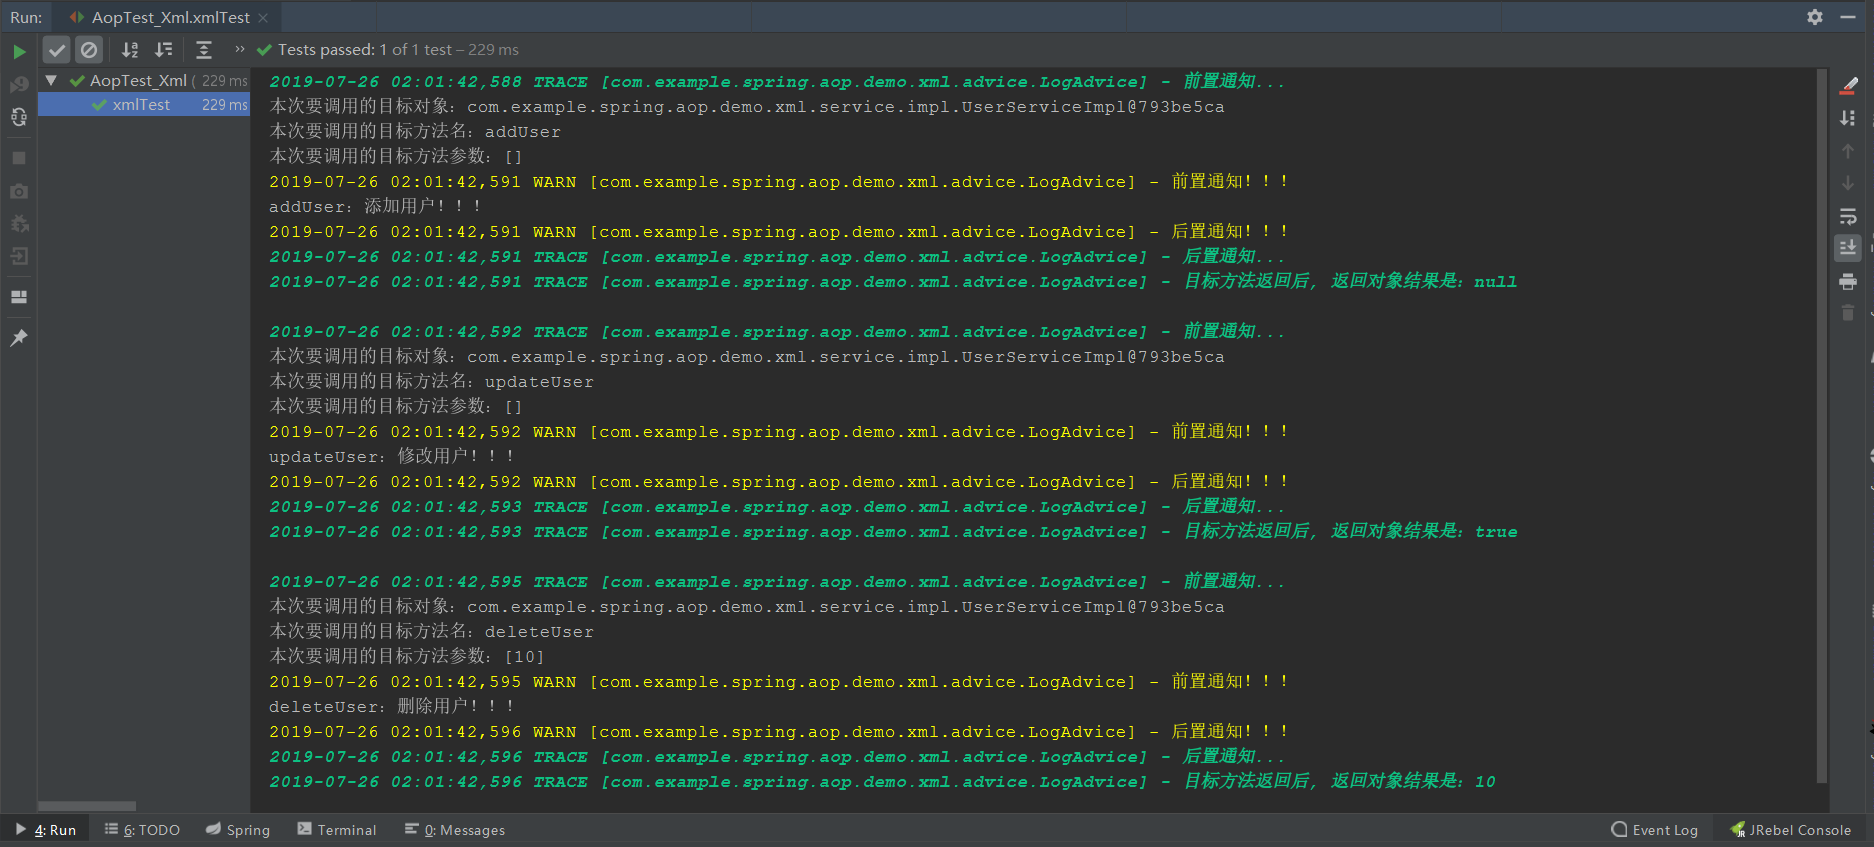This screenshot has width=1874, height=847.
Task: Click the '本次要调用的目标方法名: deleteUser' line
Action: (431, 631)
